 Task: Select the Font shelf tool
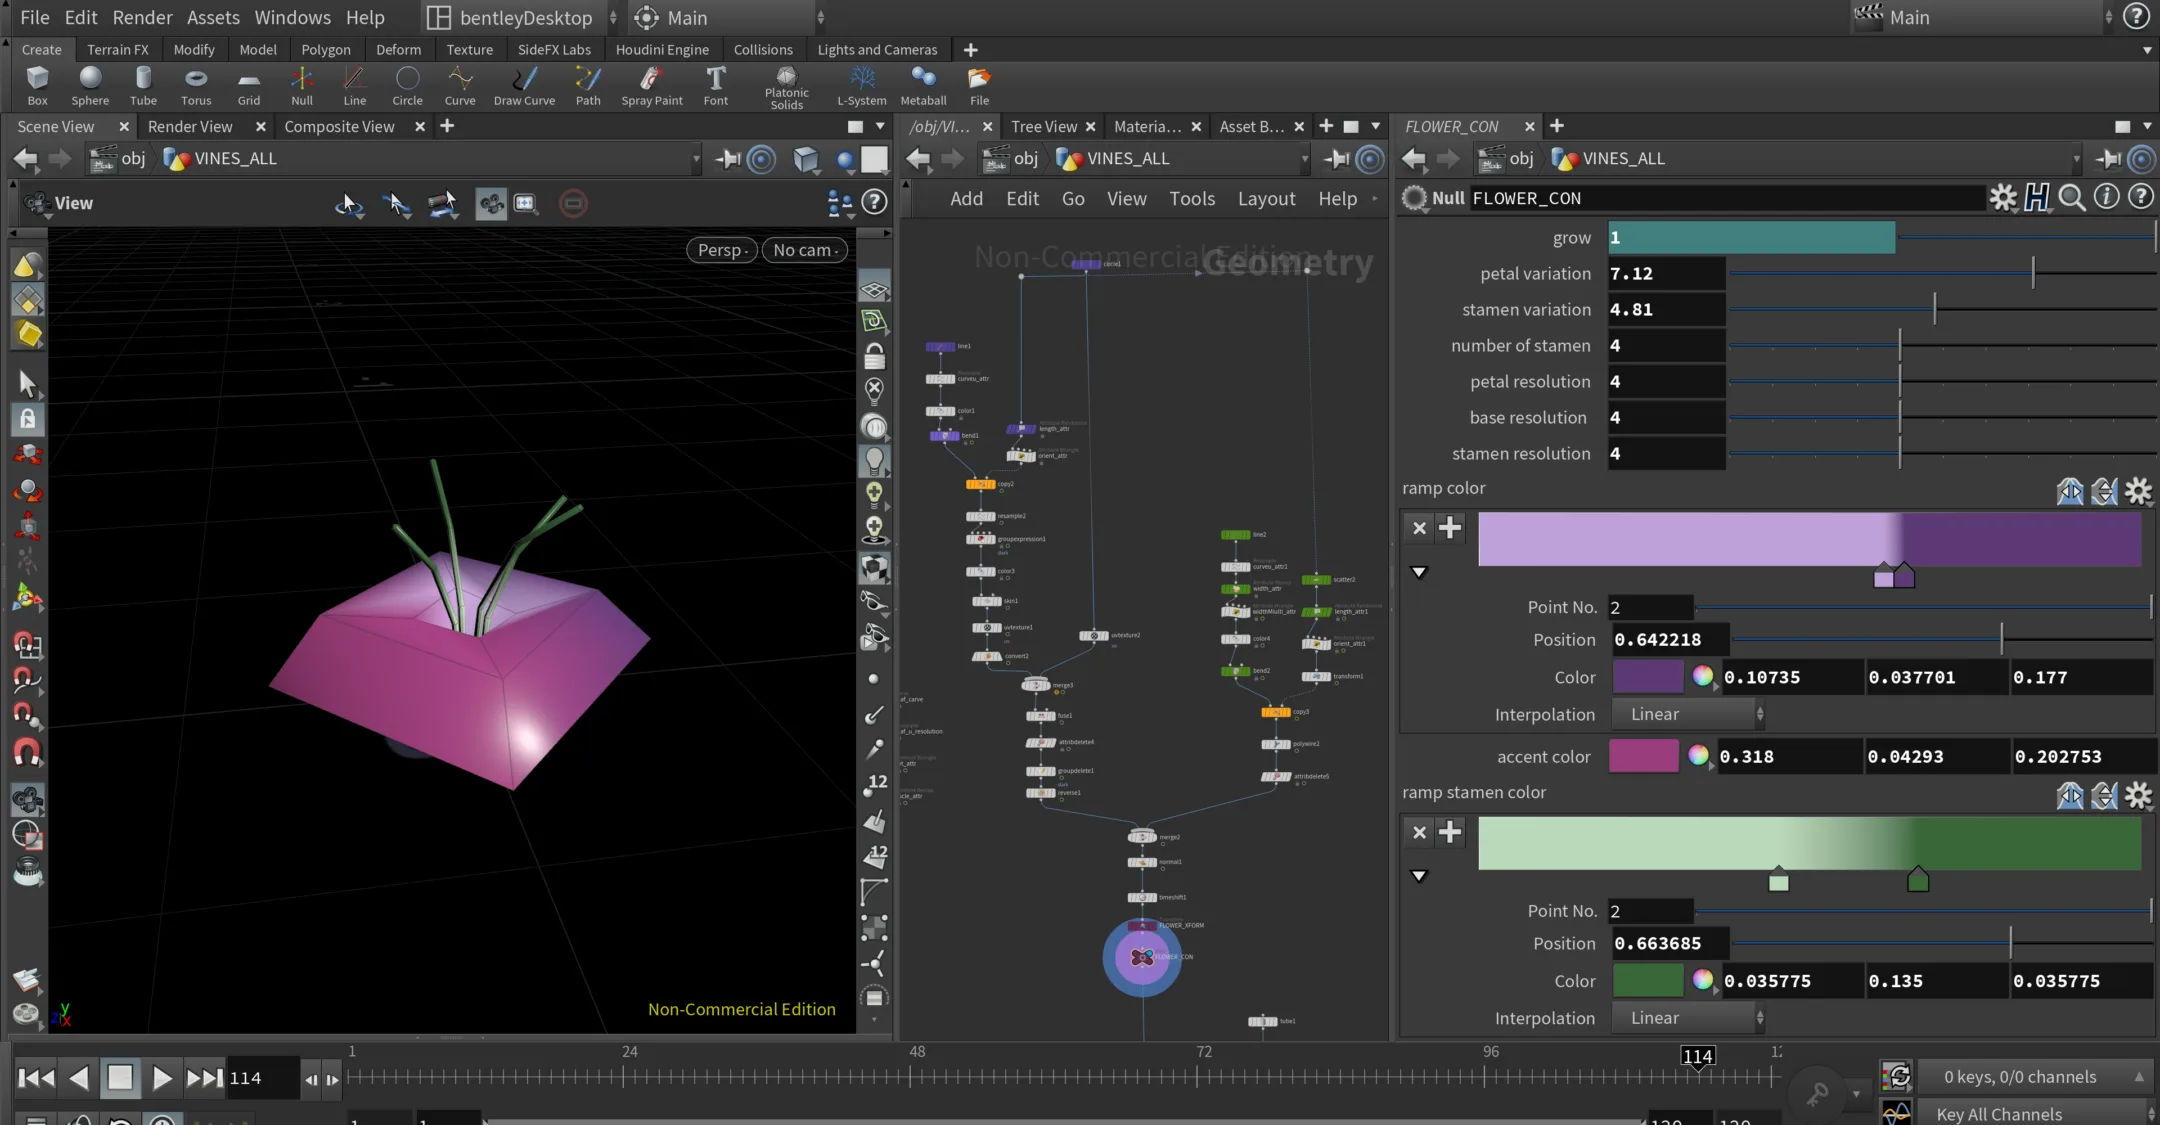click(716, 85)
